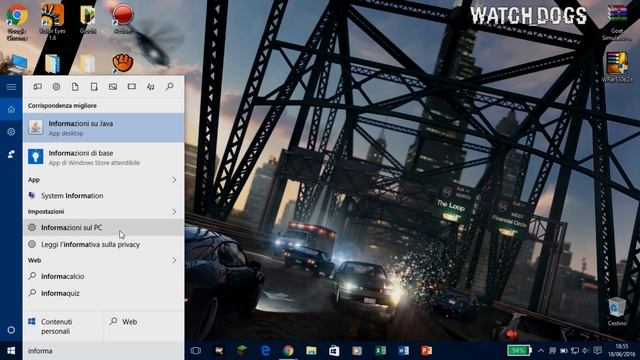Filter search results by photos
This screenshot has height=360, width=640.
113,87
